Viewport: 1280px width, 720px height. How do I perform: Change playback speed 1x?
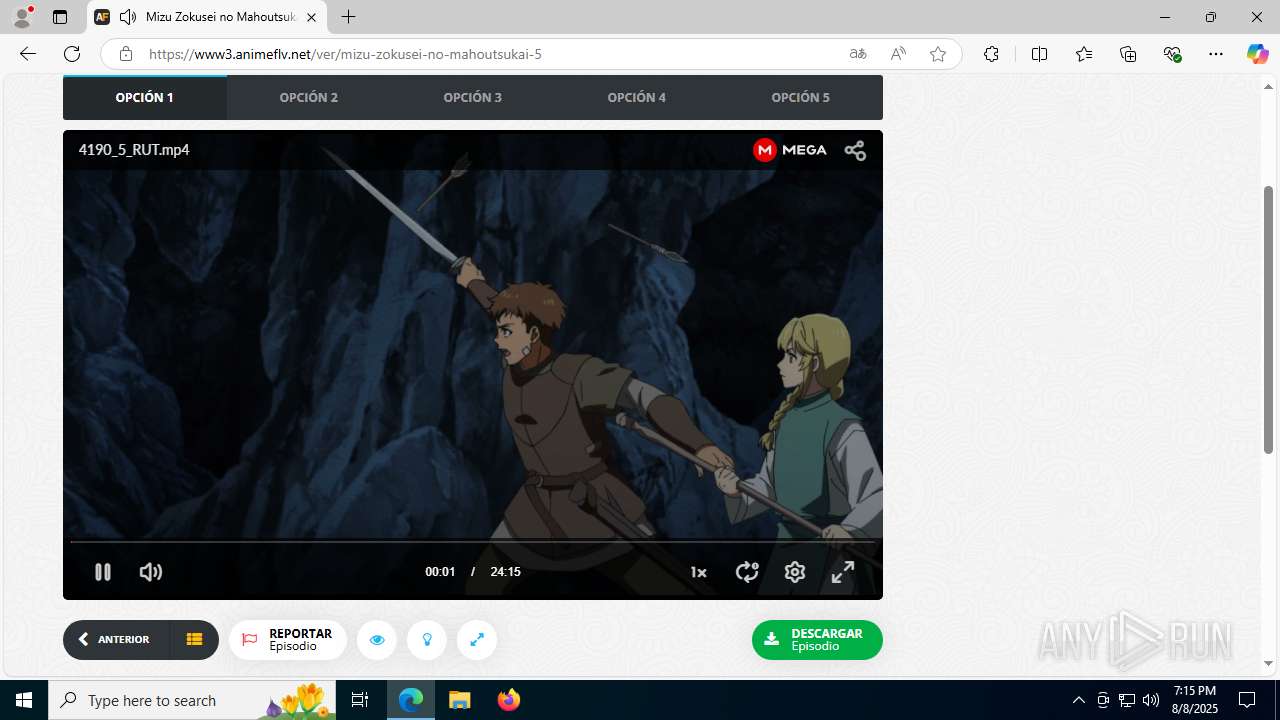(x=698, y=572)
